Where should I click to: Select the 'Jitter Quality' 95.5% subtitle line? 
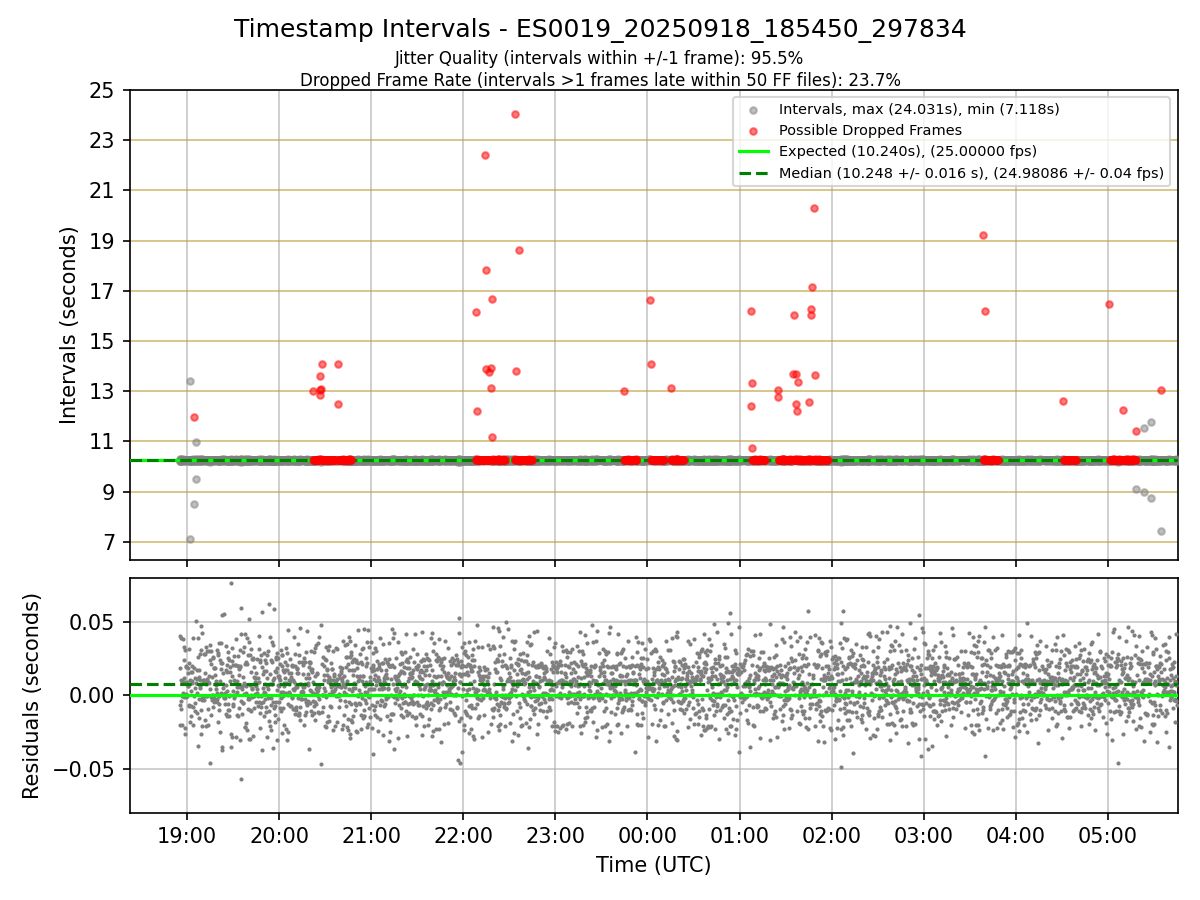click(599, 58)
